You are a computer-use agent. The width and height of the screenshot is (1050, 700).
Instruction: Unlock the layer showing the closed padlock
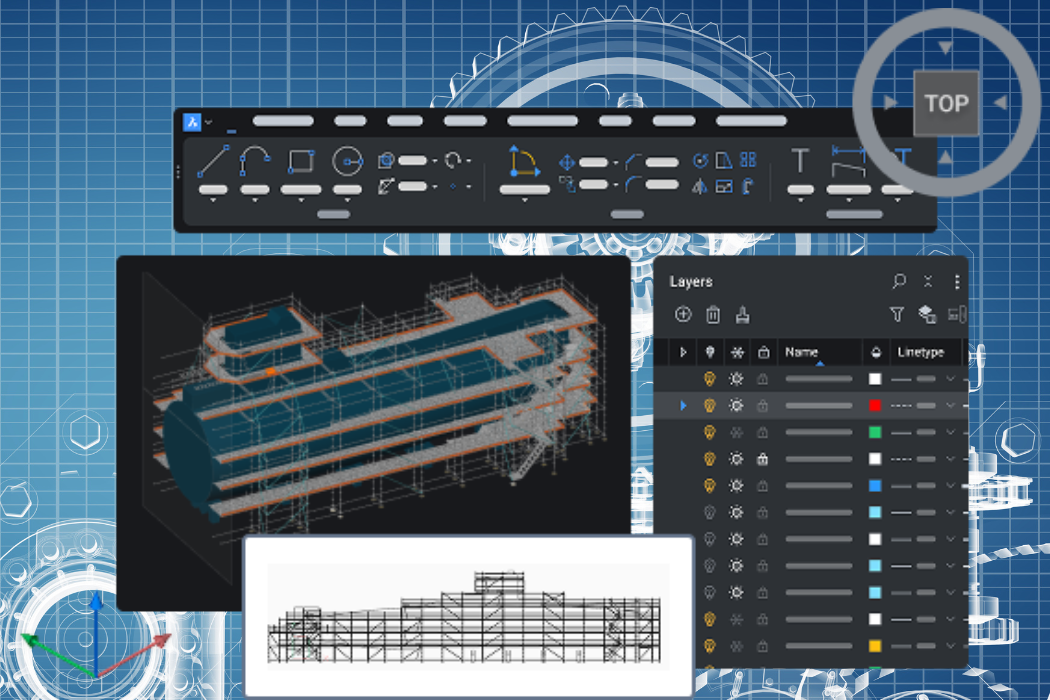(x=762, y=459)
